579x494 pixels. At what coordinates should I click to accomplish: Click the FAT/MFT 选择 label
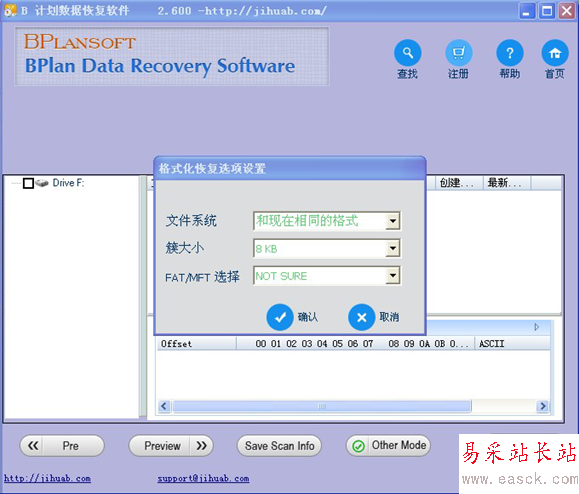coord(202,277)
